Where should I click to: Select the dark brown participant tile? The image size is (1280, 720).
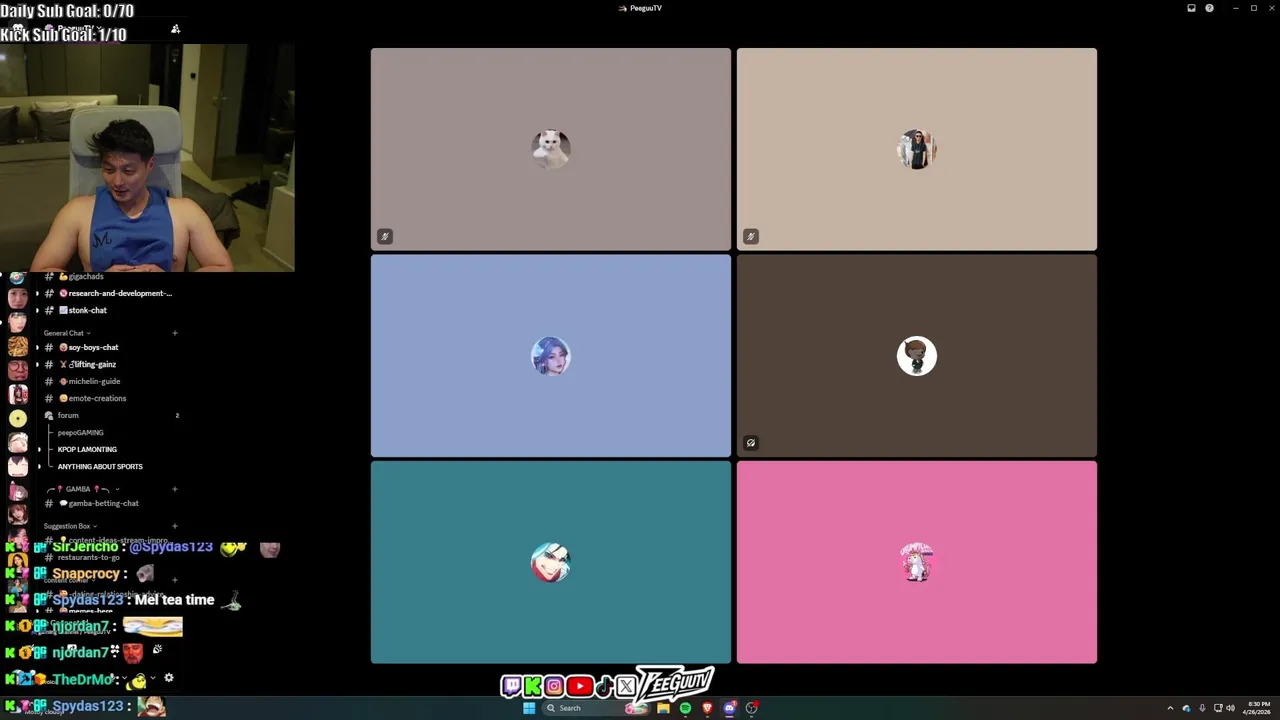click(917, 356)
